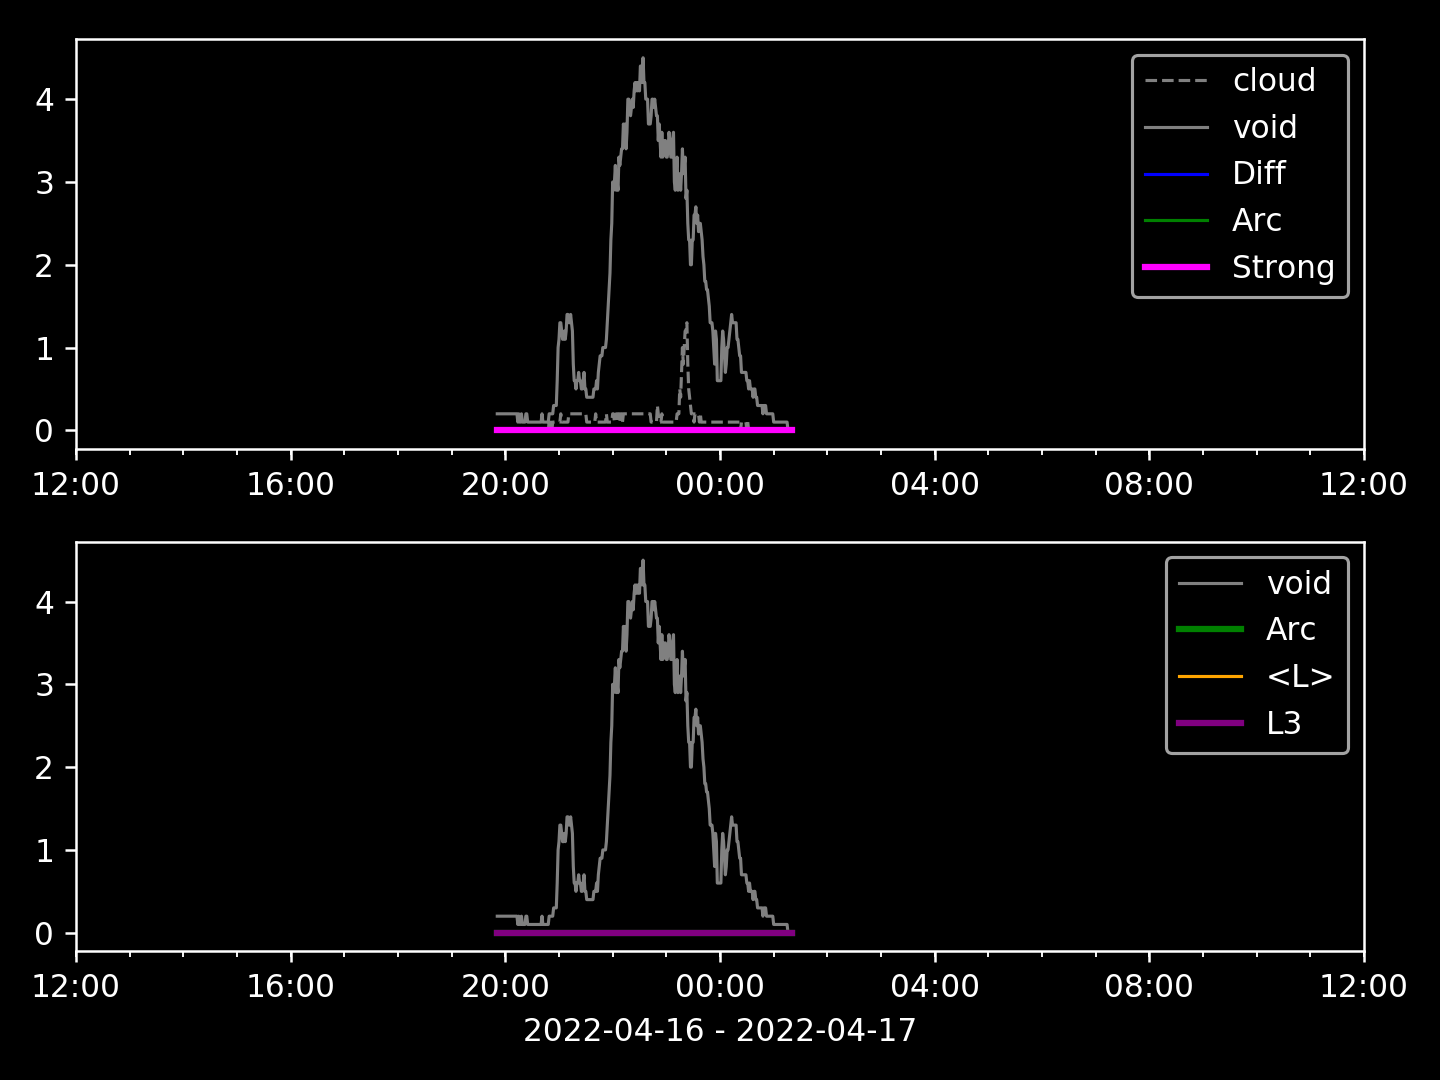Click the dashed cloud line sample in legend
Screen dimensions: 1440x1080
(x=1176, y=80)
